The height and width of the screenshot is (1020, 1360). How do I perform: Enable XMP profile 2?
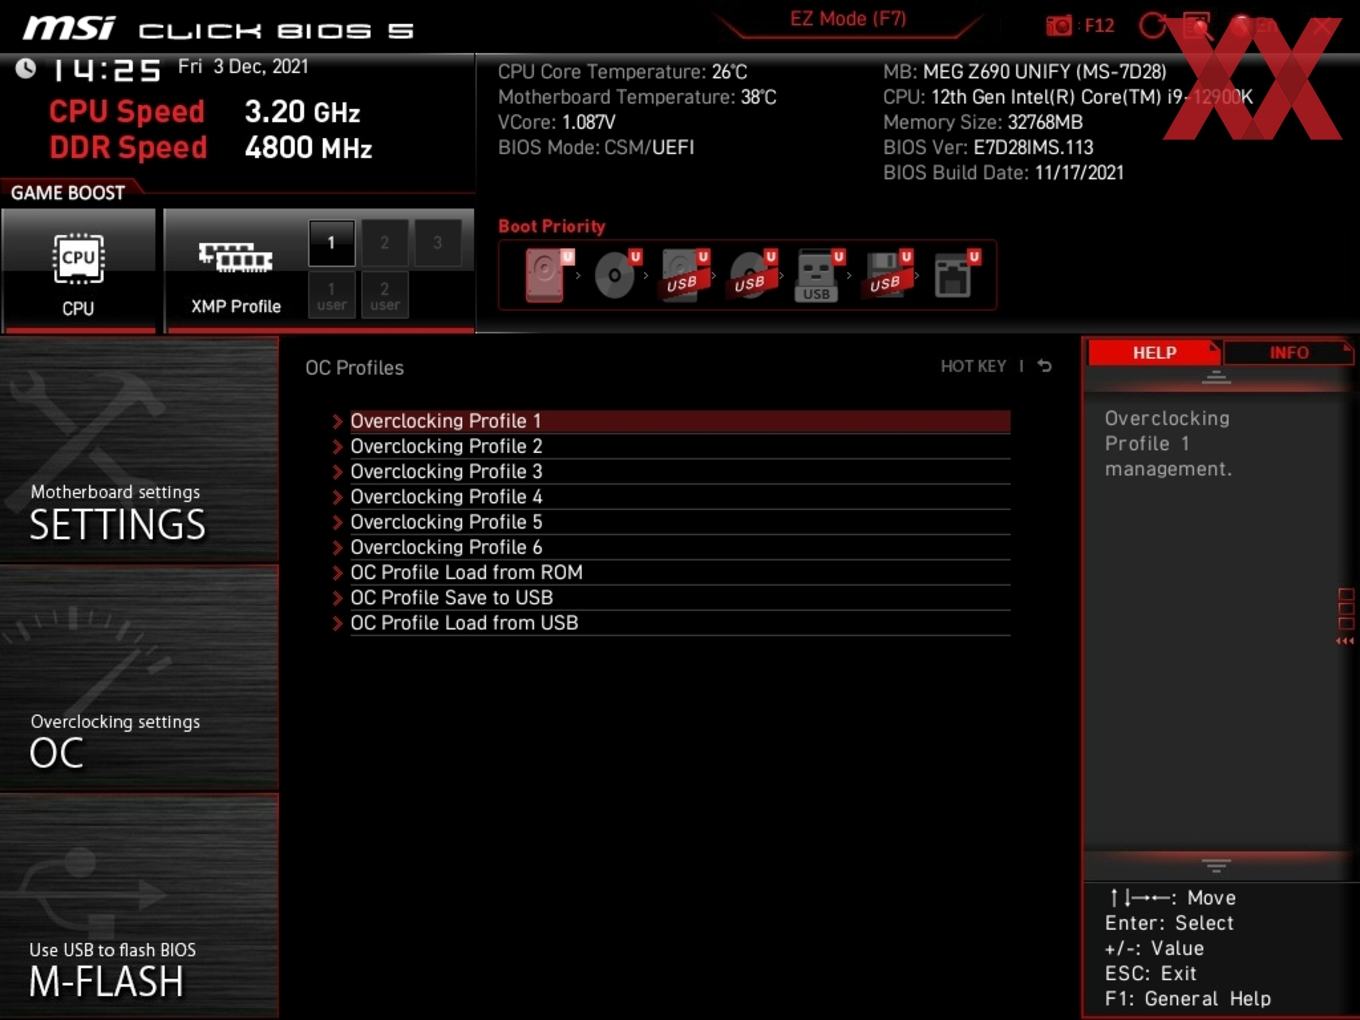(384, 243)
